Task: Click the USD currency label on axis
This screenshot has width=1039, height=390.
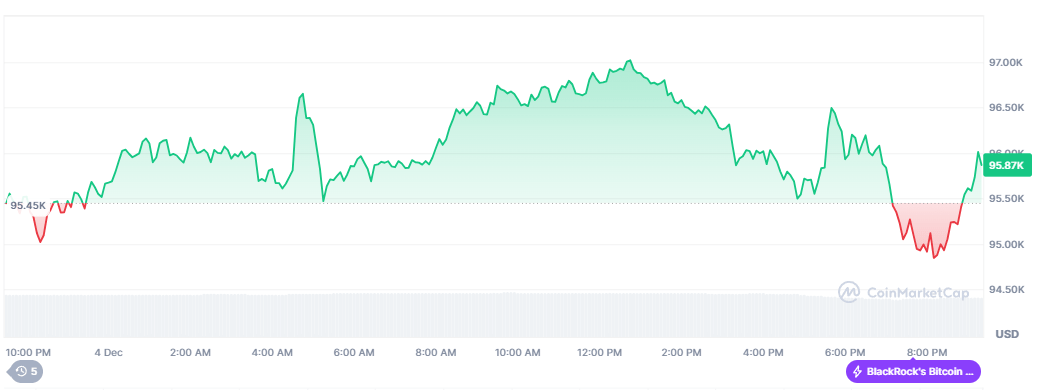Action: 1007,334
